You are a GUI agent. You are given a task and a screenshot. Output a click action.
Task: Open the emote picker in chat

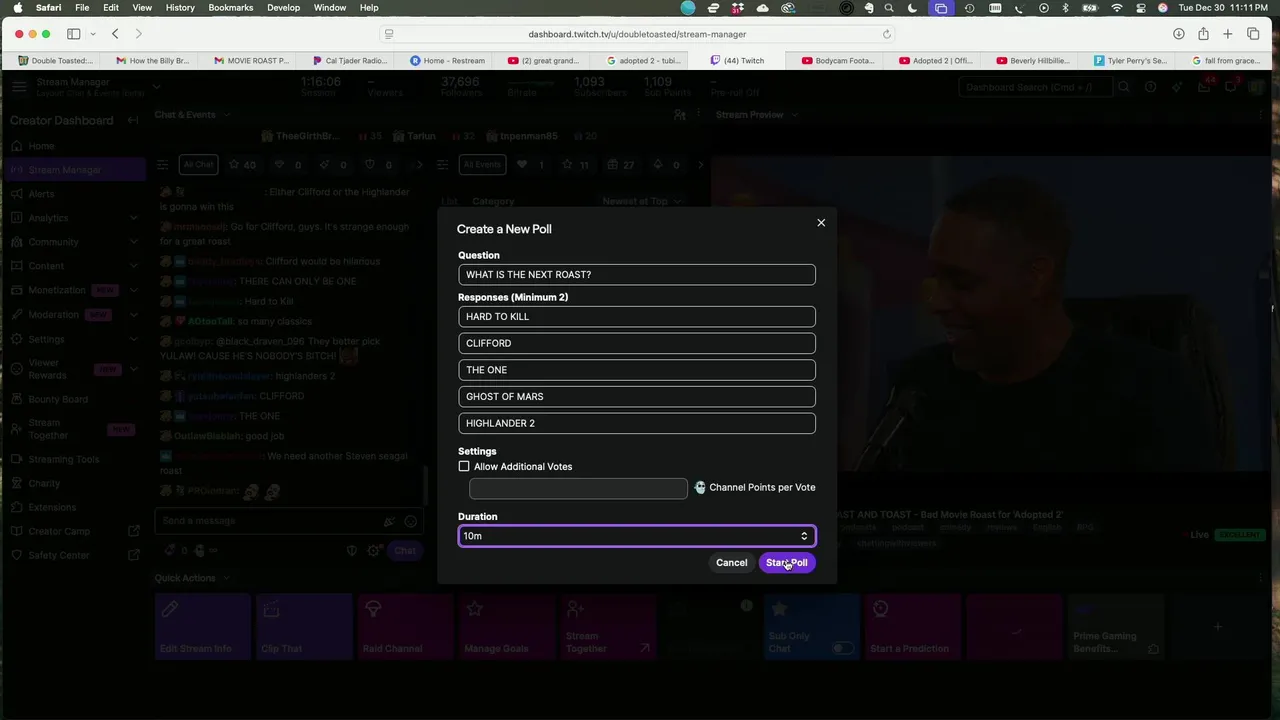[410, 522]
